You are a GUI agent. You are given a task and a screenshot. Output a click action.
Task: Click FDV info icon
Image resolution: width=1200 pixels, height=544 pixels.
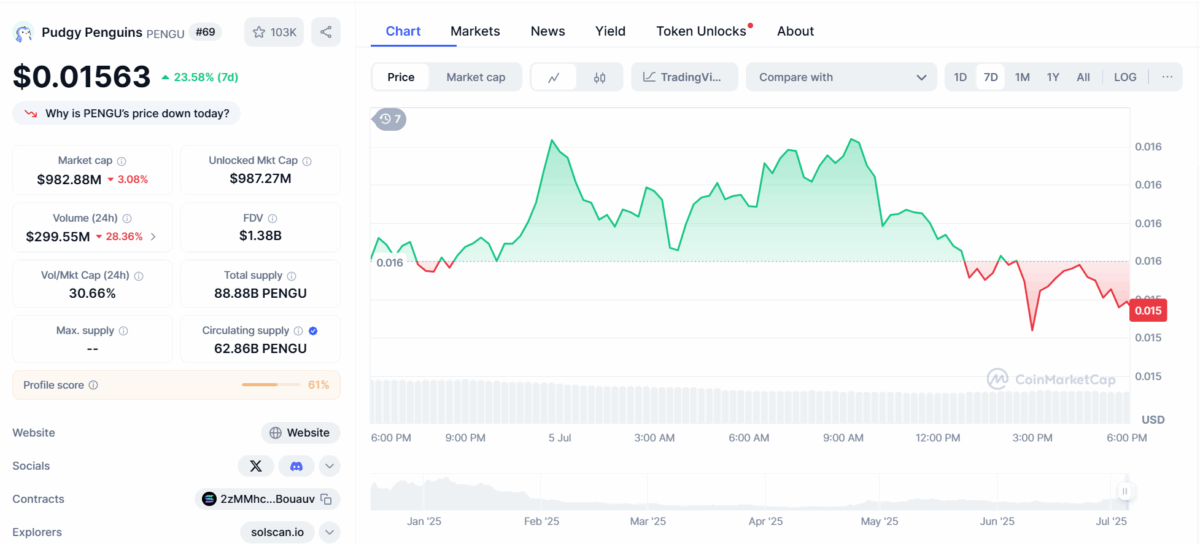(272, 218)
